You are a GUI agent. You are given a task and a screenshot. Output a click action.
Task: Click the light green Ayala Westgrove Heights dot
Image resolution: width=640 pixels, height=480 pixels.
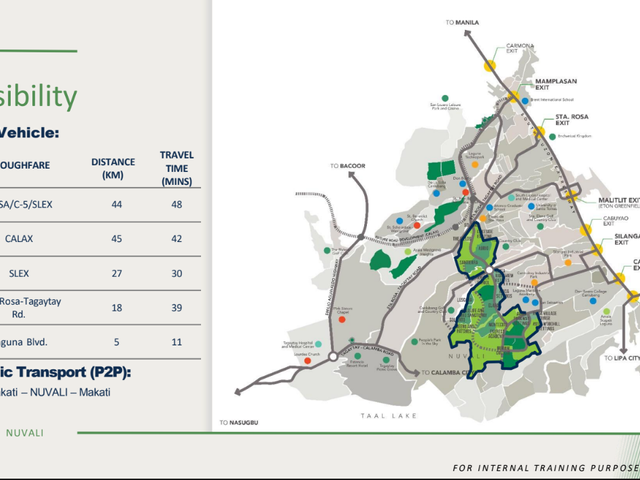tap(408, 252)
